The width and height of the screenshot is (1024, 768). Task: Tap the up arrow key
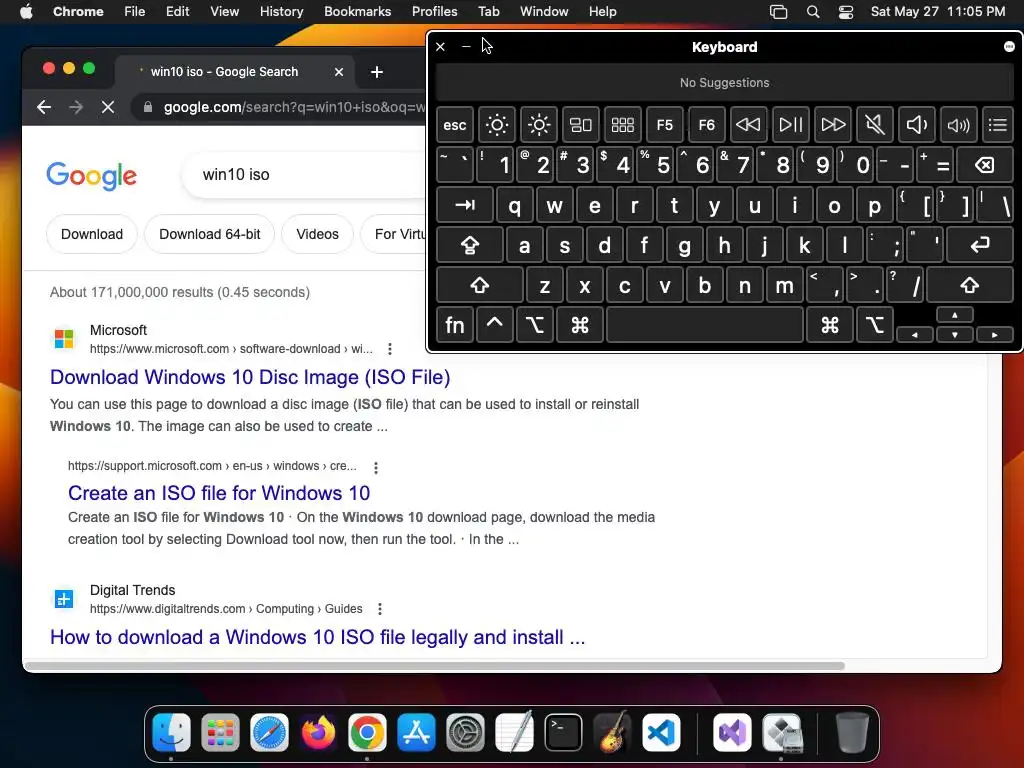tap(955, 315)
